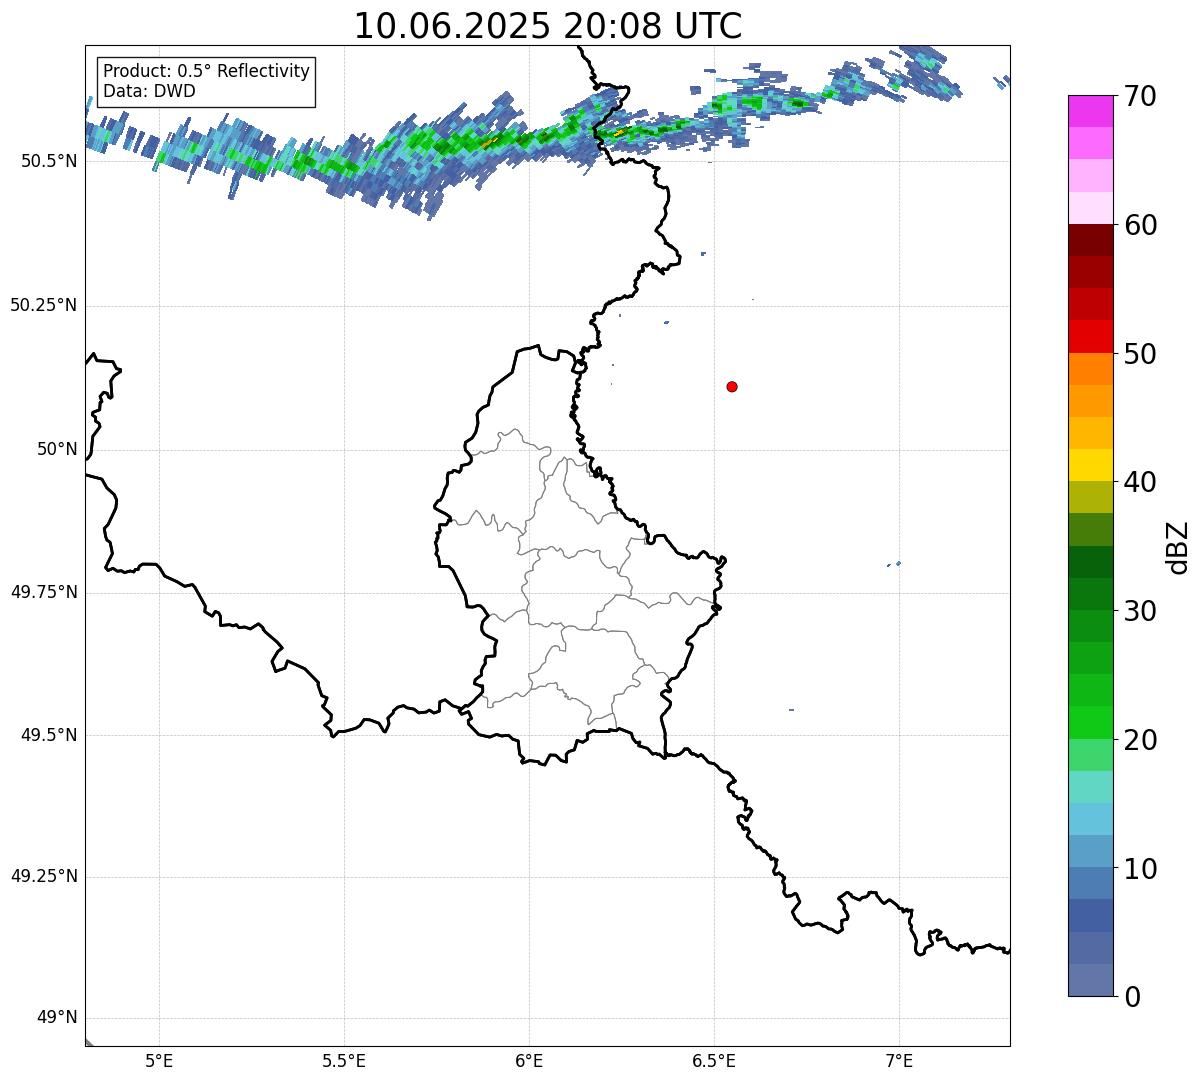
Task: Click the '50' colorbar tick label
Action: (x=1141, y=354)
